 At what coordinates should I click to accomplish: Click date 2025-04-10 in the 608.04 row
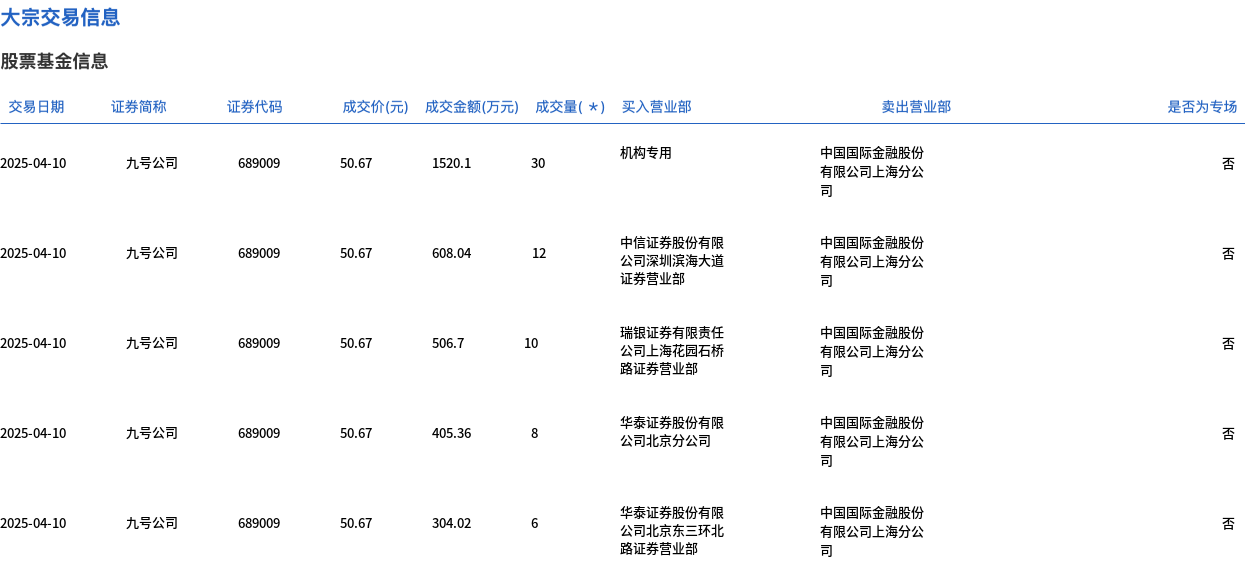pos(33,253)
